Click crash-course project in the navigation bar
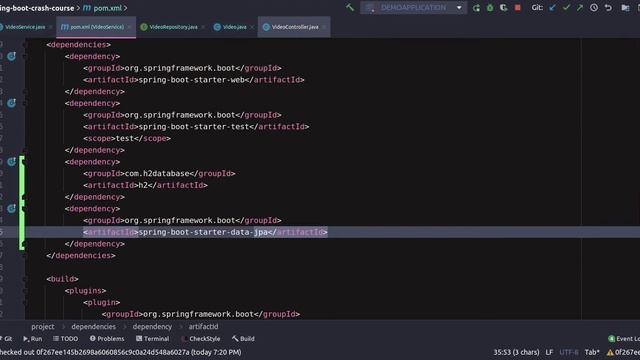The width and height of the screenshot is (640, 360). pos(37,8)
